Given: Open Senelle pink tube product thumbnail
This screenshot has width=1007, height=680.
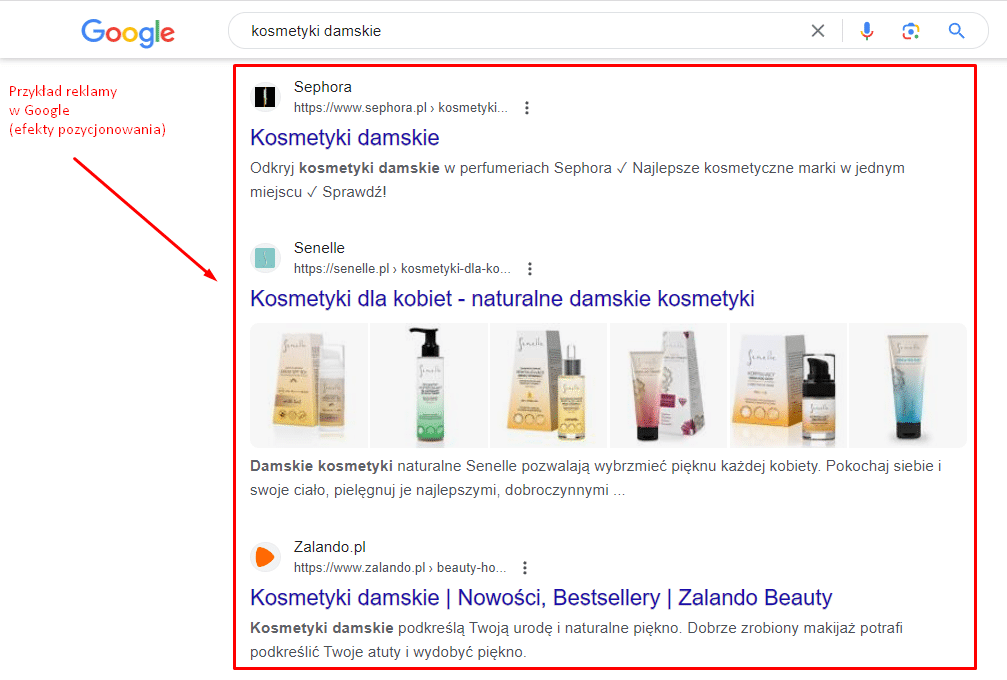Looking at the screenshot, I should tap(669, 385).
